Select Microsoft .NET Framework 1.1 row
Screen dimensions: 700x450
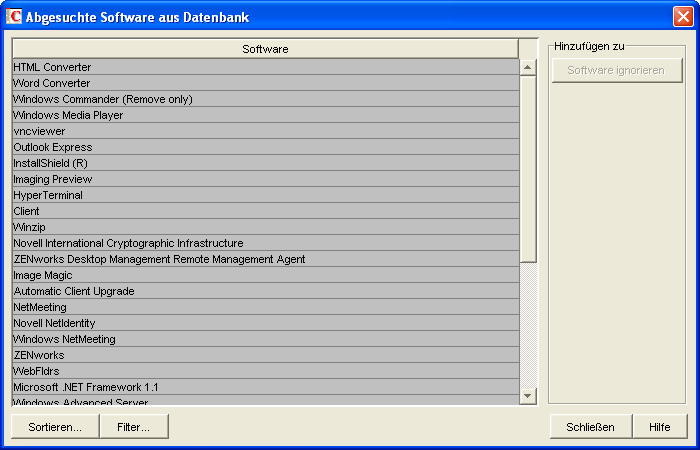266,388
